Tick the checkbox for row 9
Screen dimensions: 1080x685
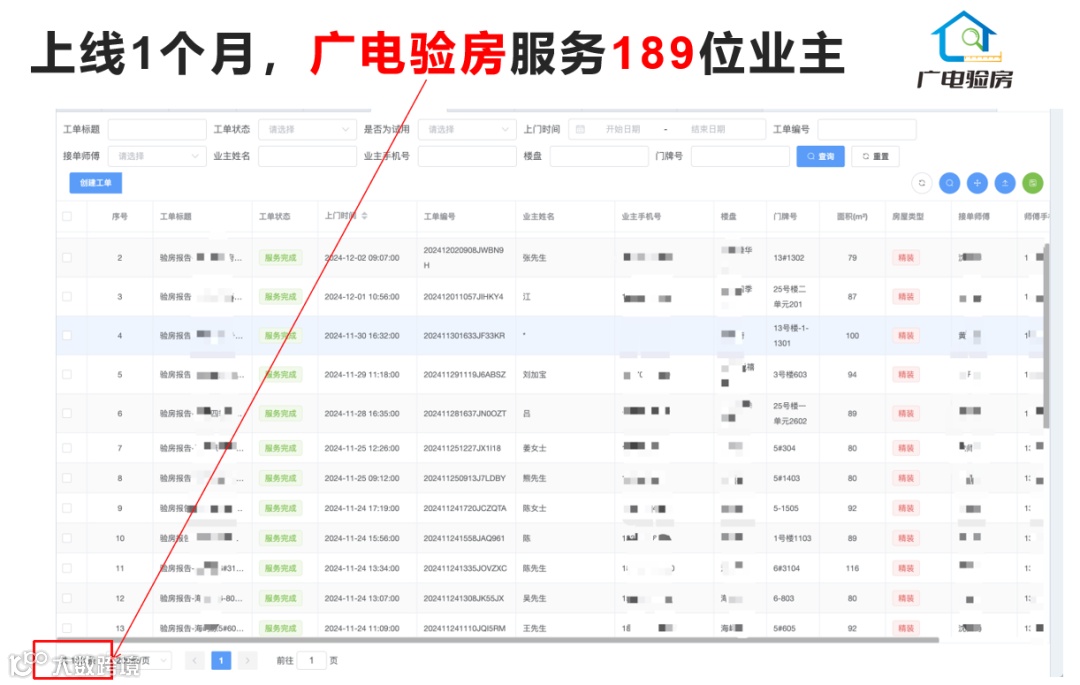point(67,508)
